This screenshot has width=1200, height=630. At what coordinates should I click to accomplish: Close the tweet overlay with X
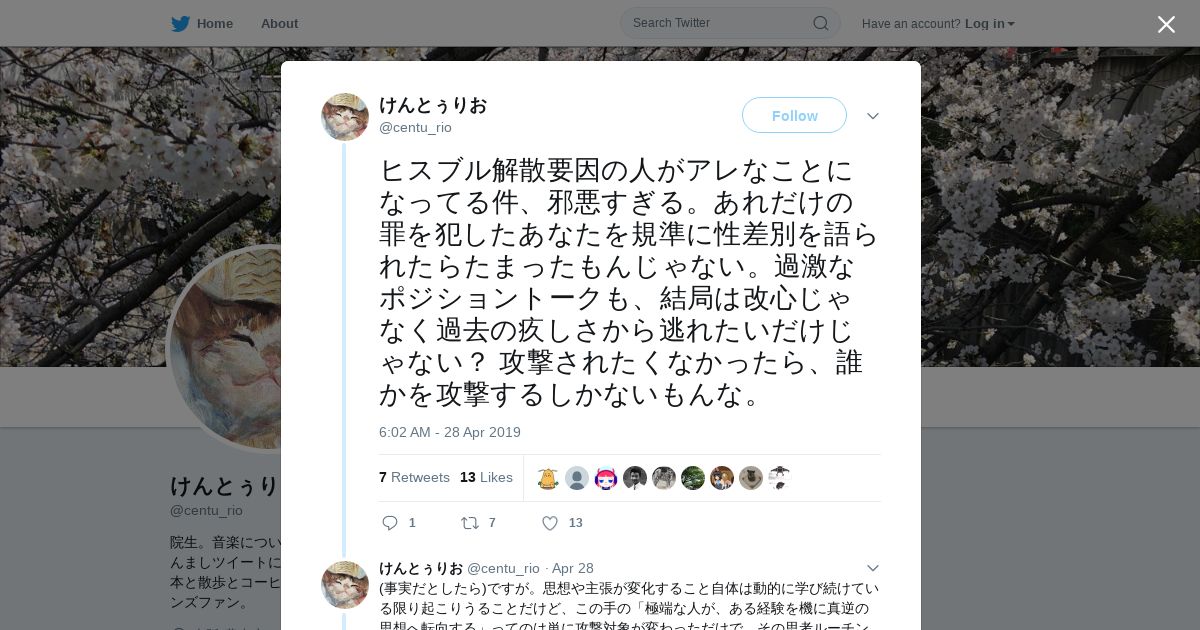click(1166, 24)
